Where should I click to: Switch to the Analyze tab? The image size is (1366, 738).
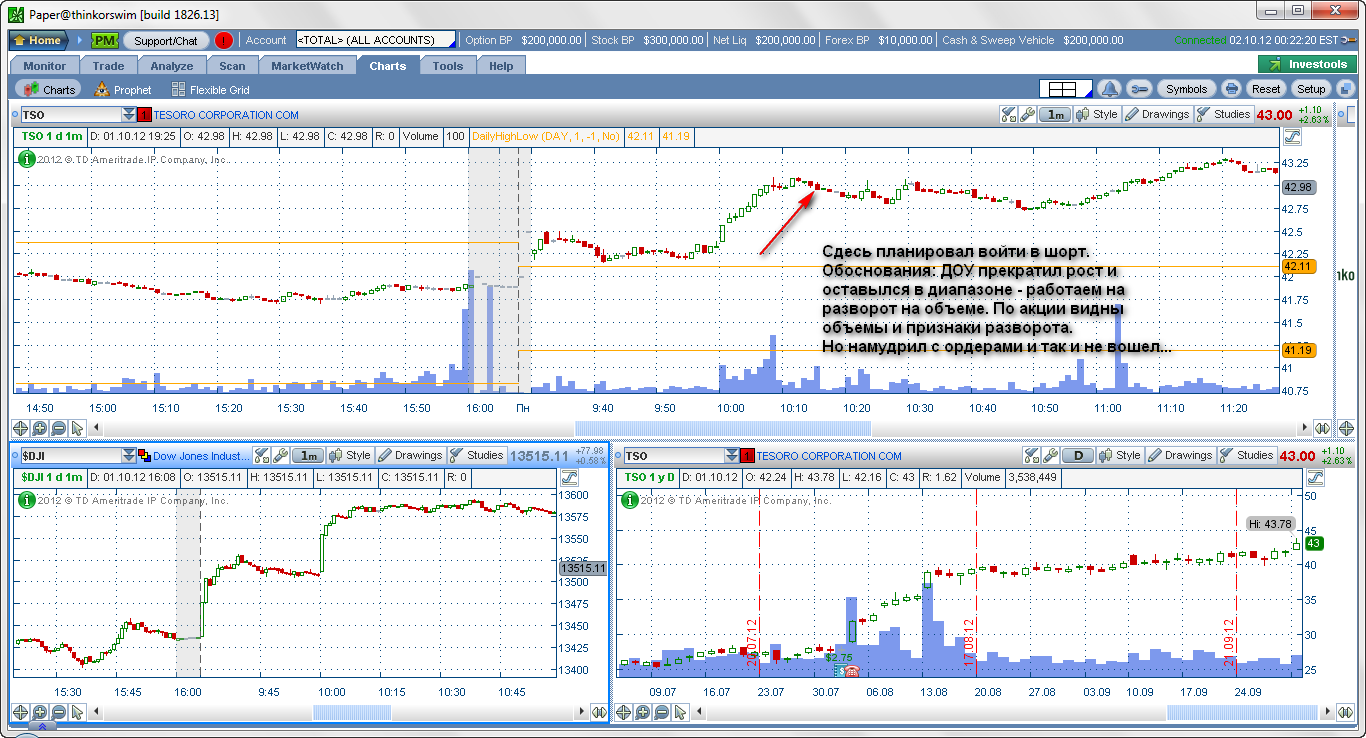[x=172, y=66]
